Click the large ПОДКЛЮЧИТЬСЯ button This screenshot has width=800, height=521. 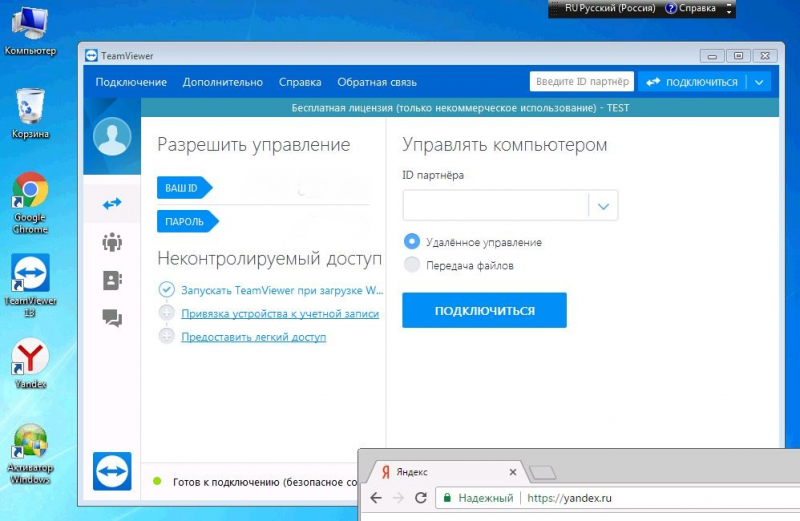(x=484, y=310)
